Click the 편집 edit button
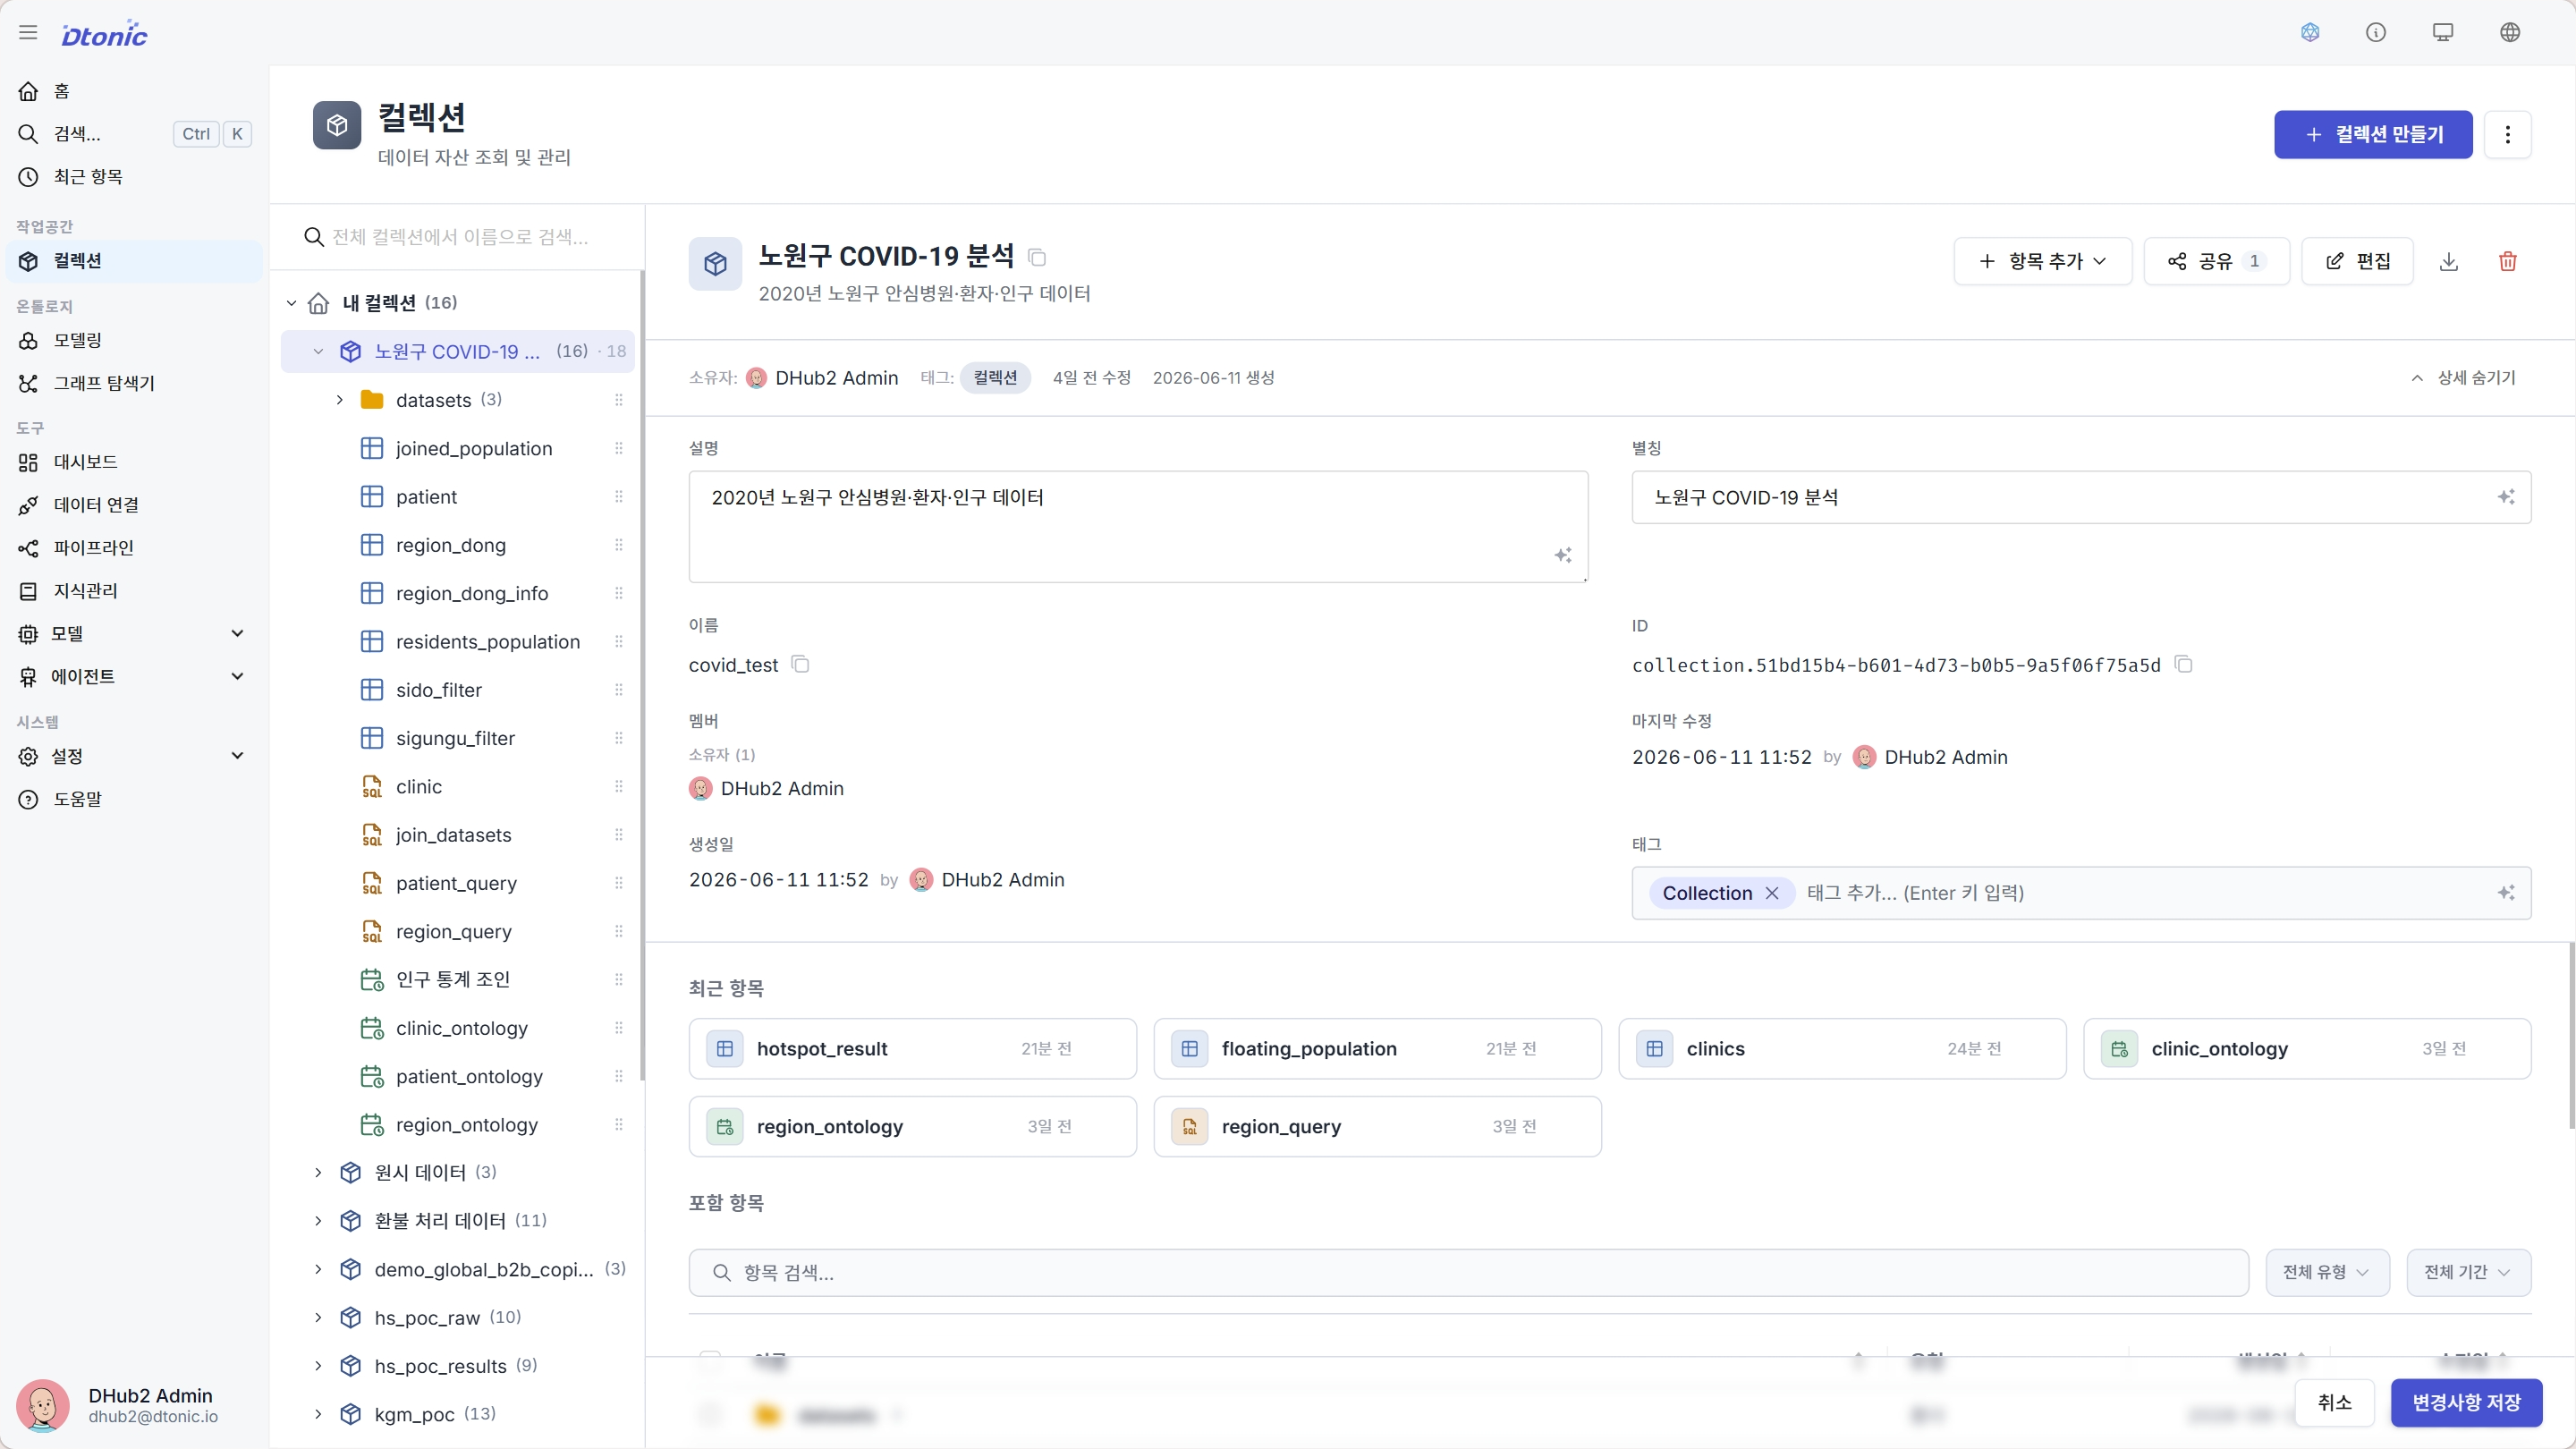 2357,261
